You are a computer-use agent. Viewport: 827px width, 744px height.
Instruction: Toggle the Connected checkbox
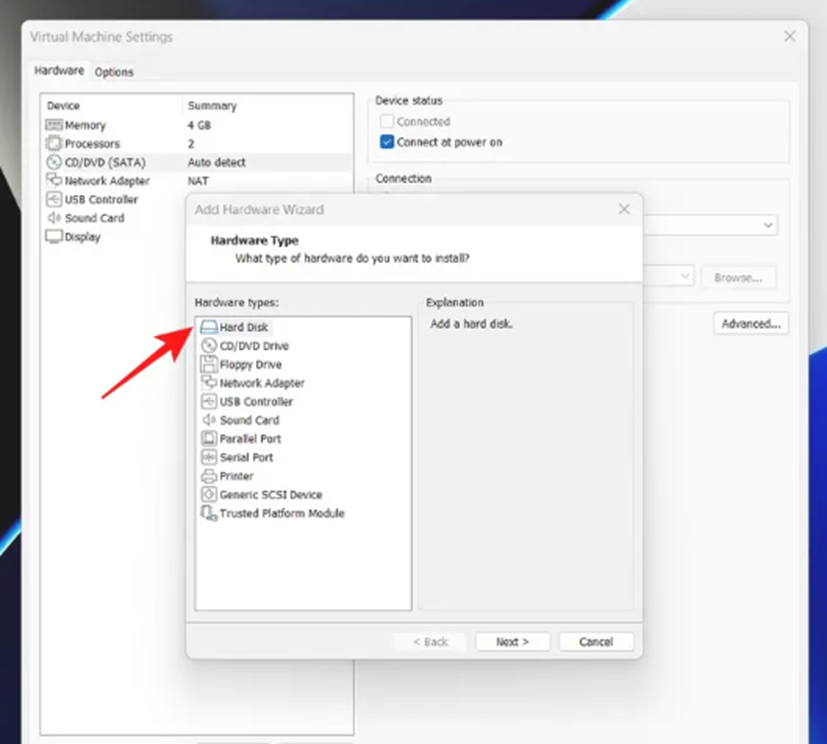[x=387, y=121]
